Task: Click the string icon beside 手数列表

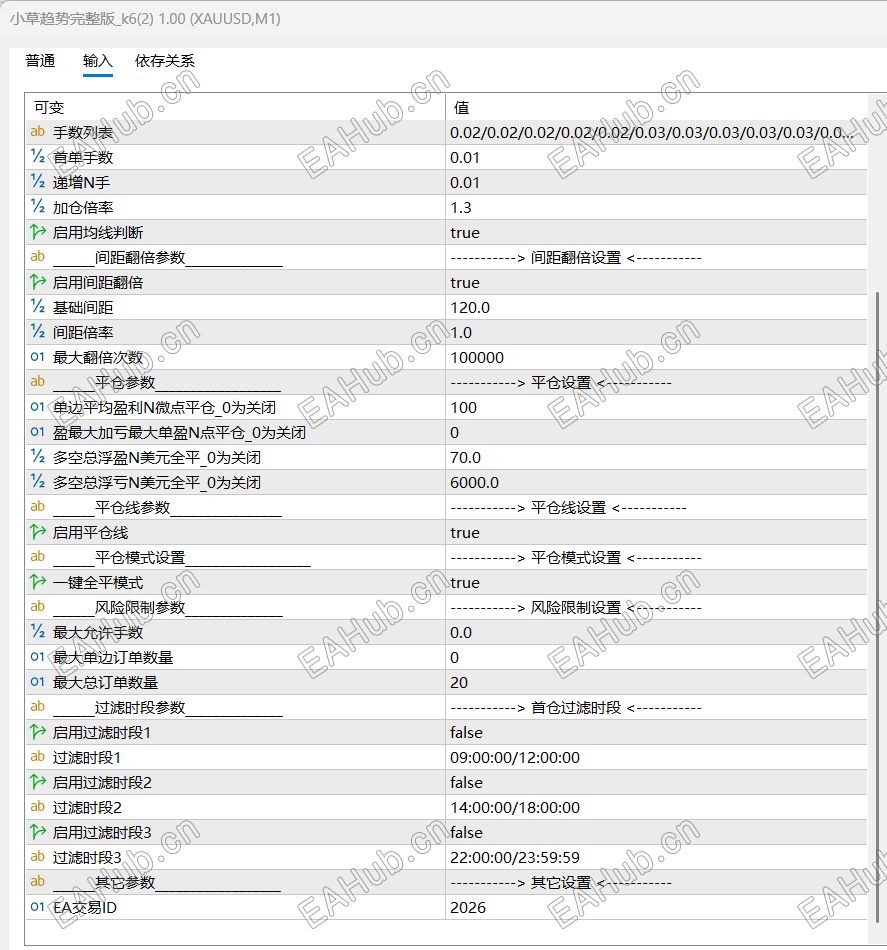Action: point(38,131)
